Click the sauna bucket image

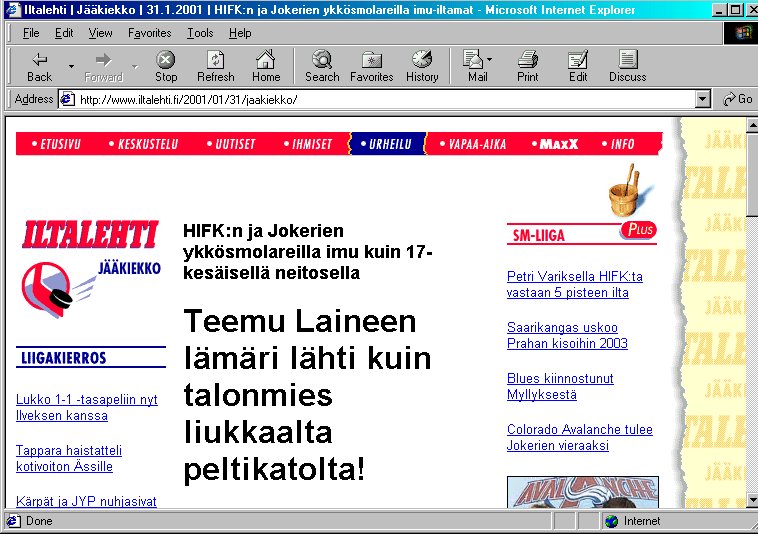click(629, 190)
